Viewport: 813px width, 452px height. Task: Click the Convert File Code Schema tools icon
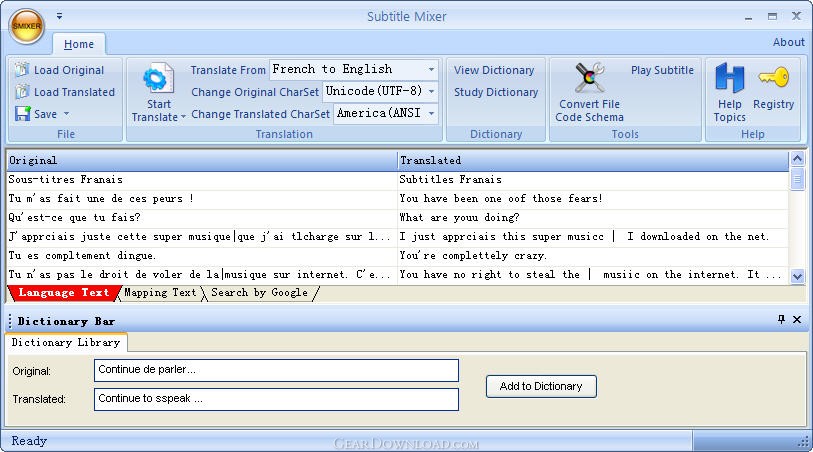[x=590, y=78]
